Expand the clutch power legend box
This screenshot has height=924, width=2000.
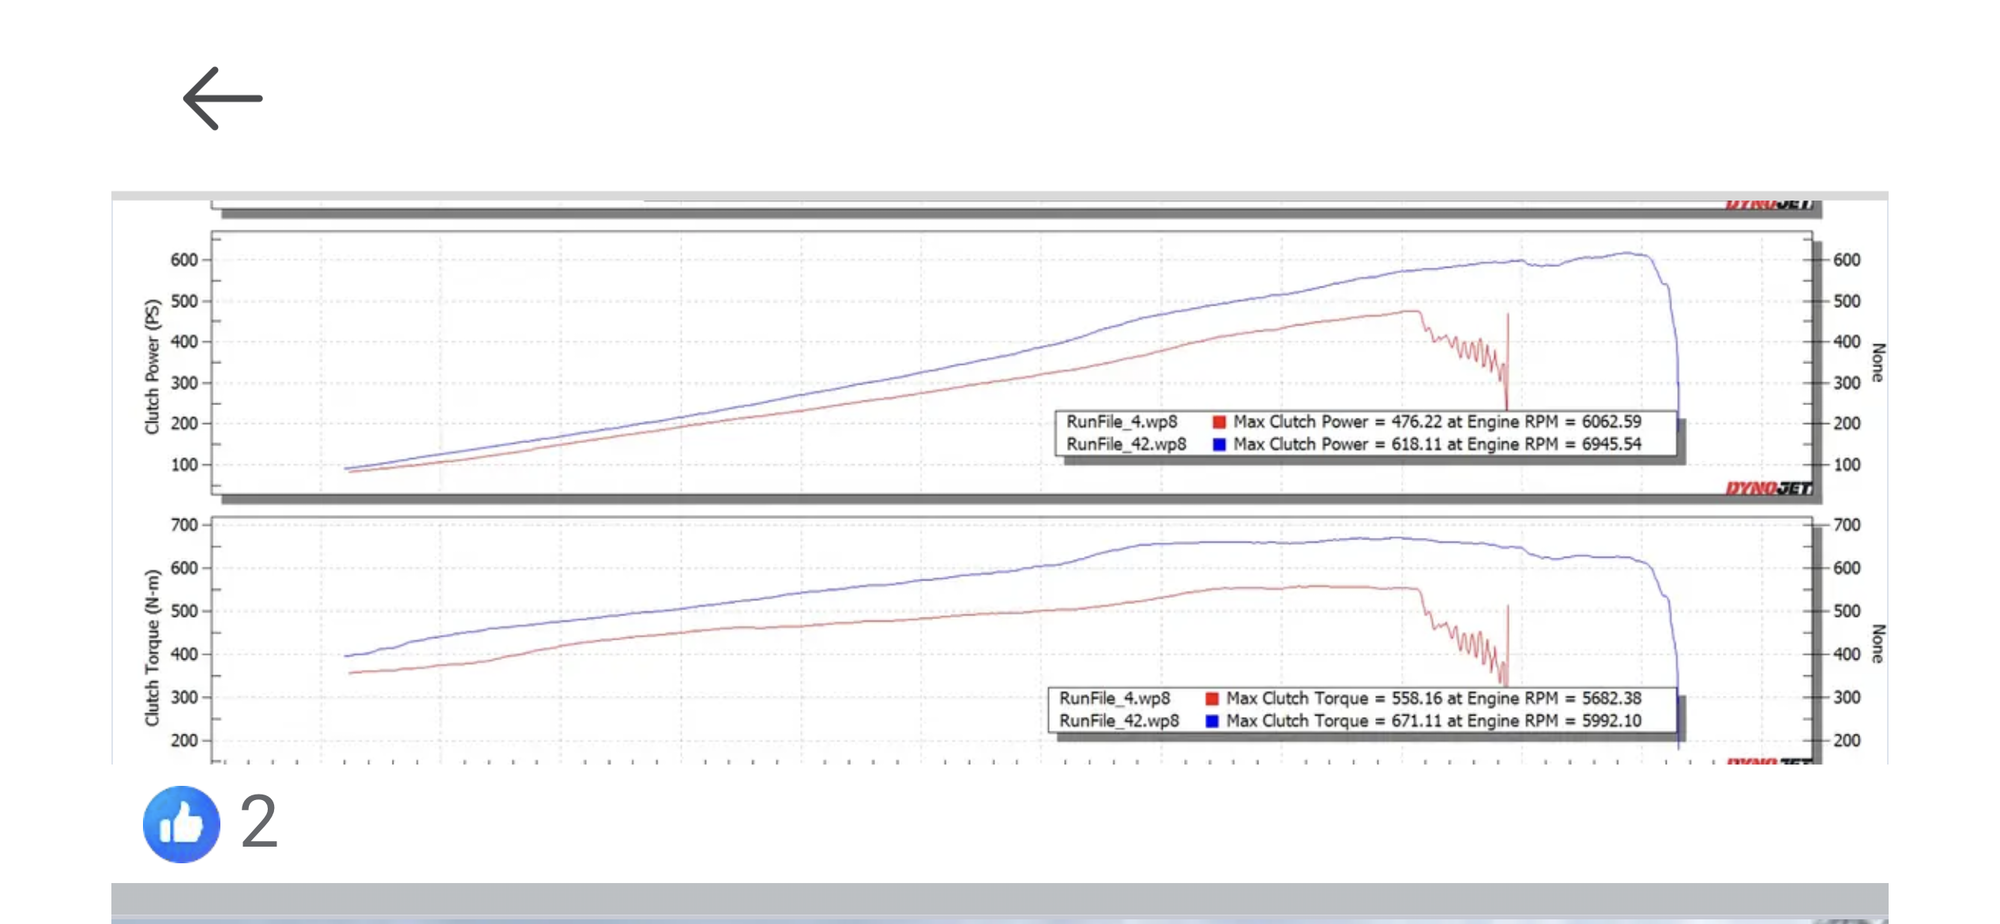[1365, 433]
